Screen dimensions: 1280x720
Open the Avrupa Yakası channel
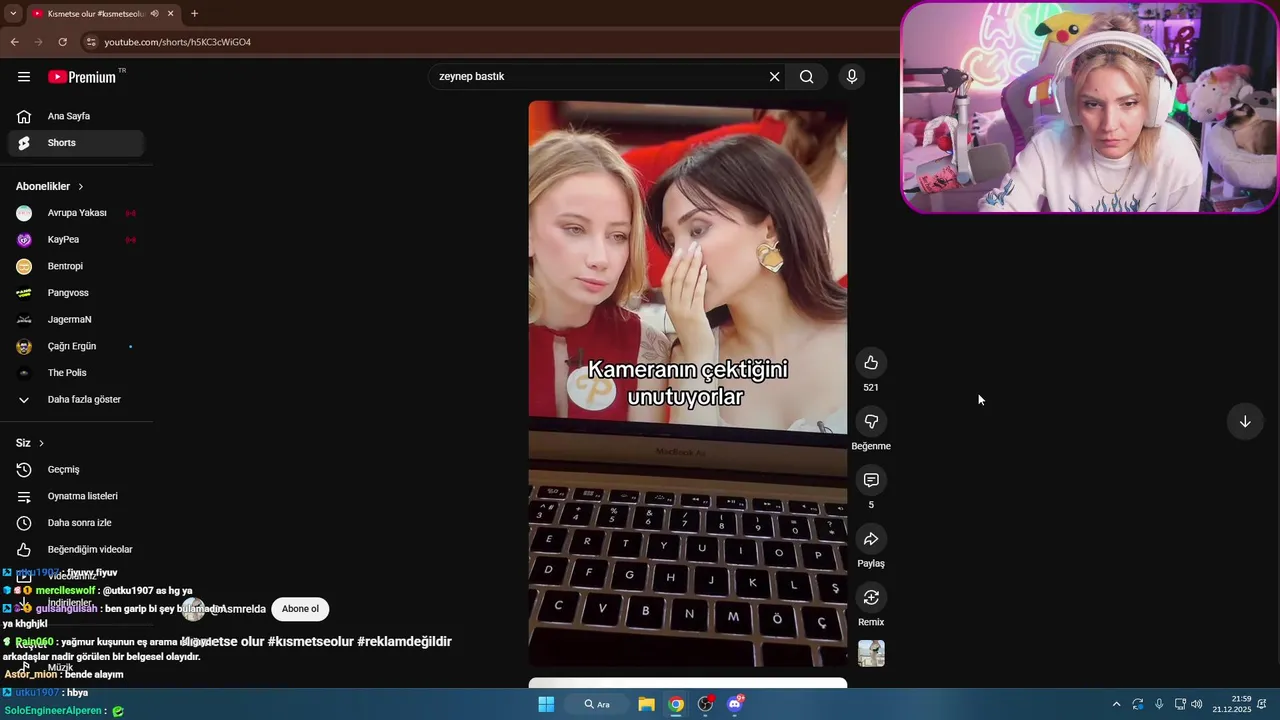coord(76,213)
